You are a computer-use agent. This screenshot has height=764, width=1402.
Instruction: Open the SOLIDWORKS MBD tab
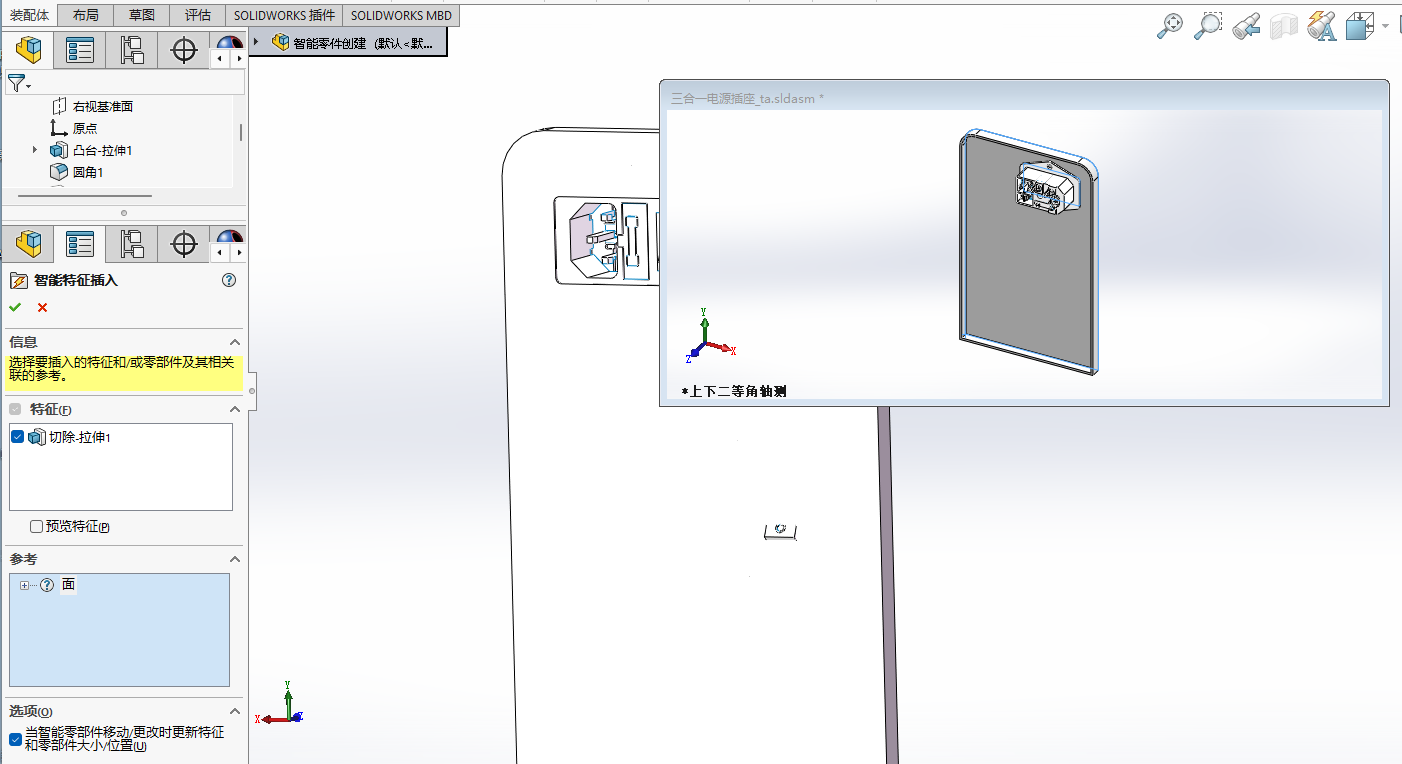(401, 15)
